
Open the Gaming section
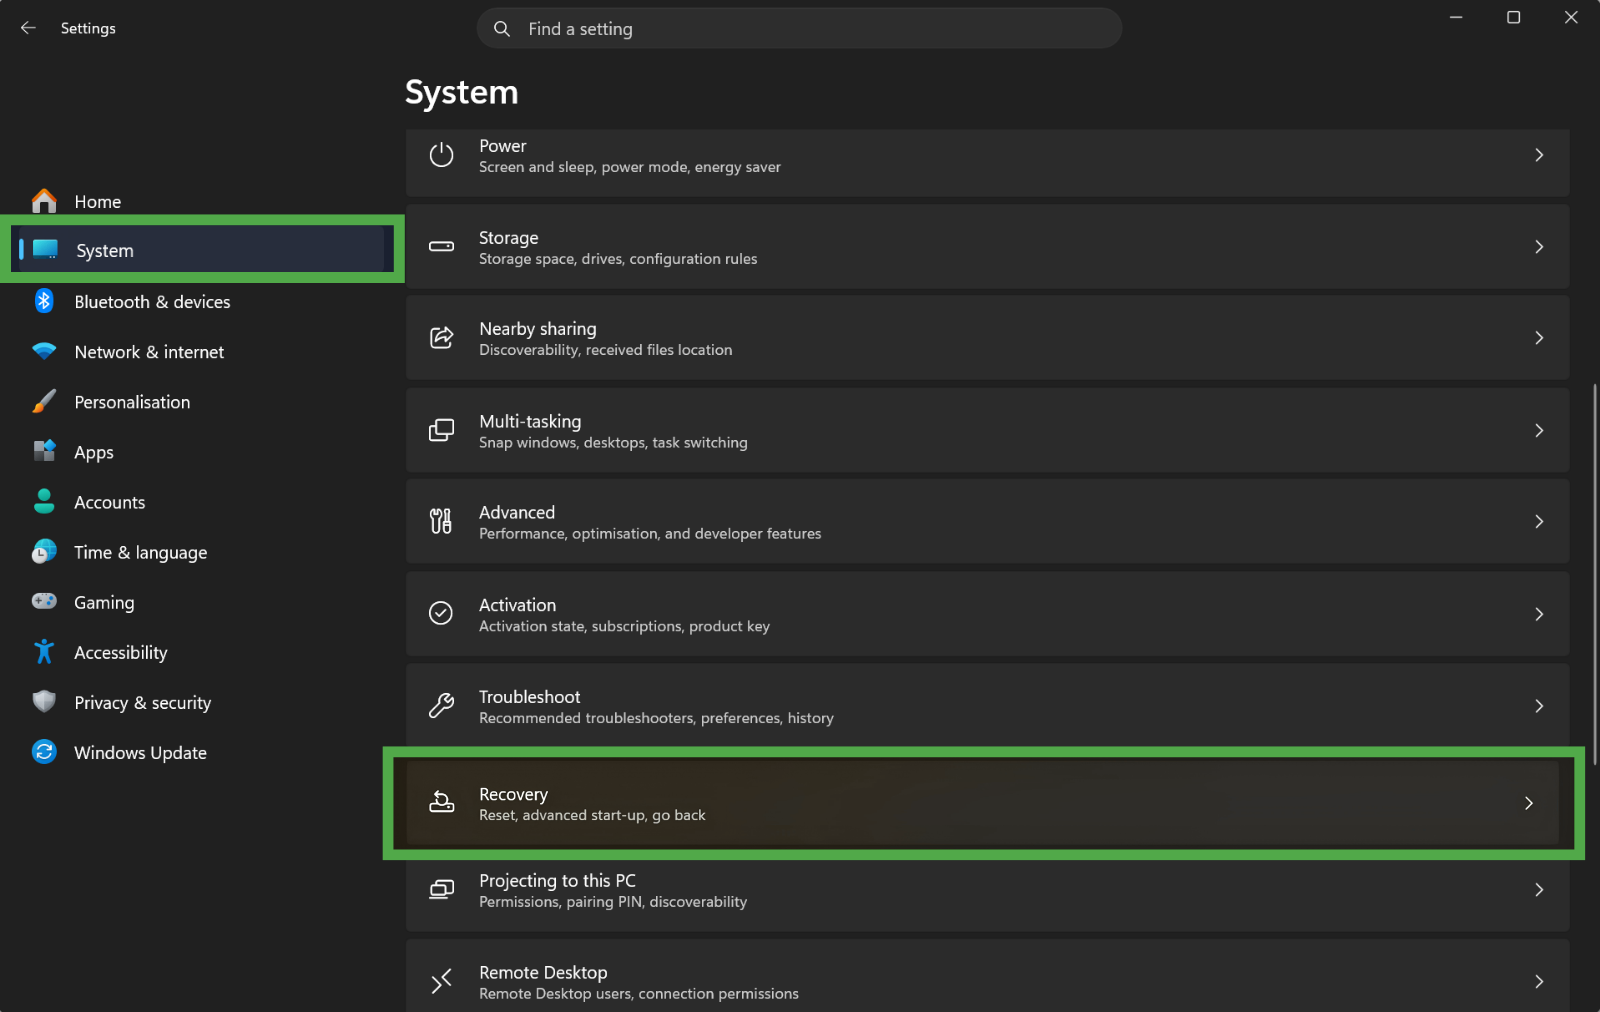pyautogui.click(x=200, y=601)
